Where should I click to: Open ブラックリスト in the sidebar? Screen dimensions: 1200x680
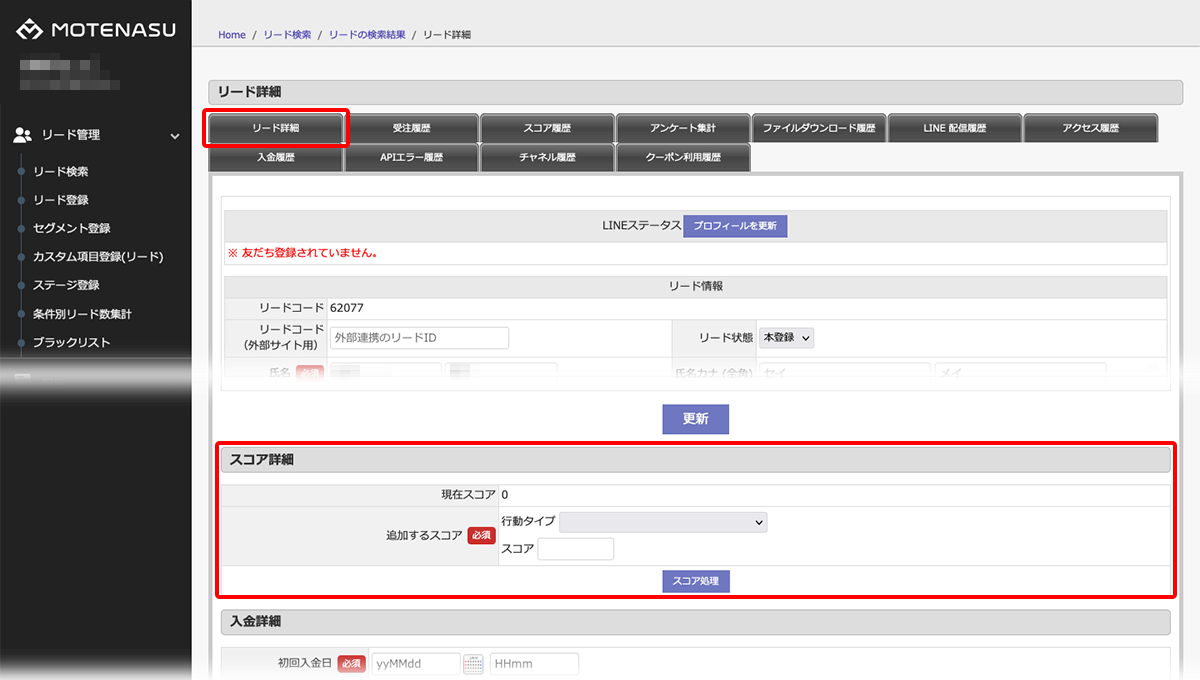coord(71,342)
